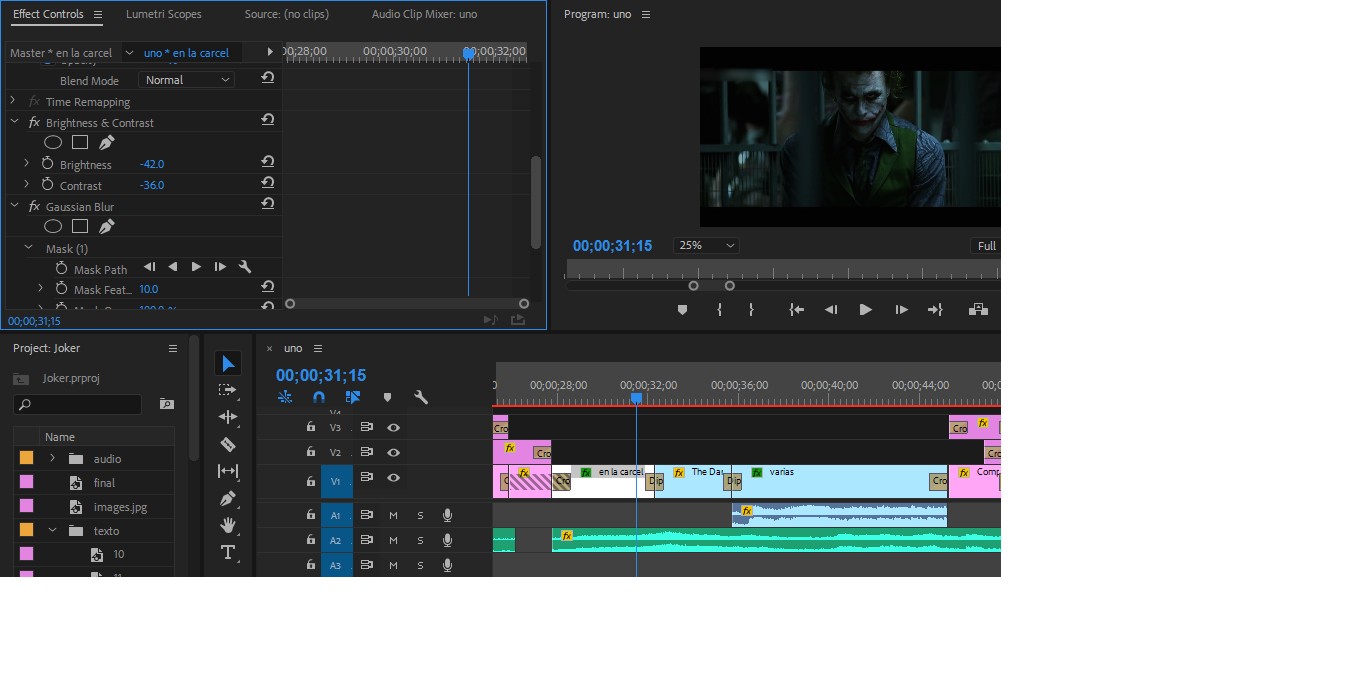Mark Out point in Program monitor
Image resolution: width=1360 pixels, height=676 pixels.
[x=751, y=310]
